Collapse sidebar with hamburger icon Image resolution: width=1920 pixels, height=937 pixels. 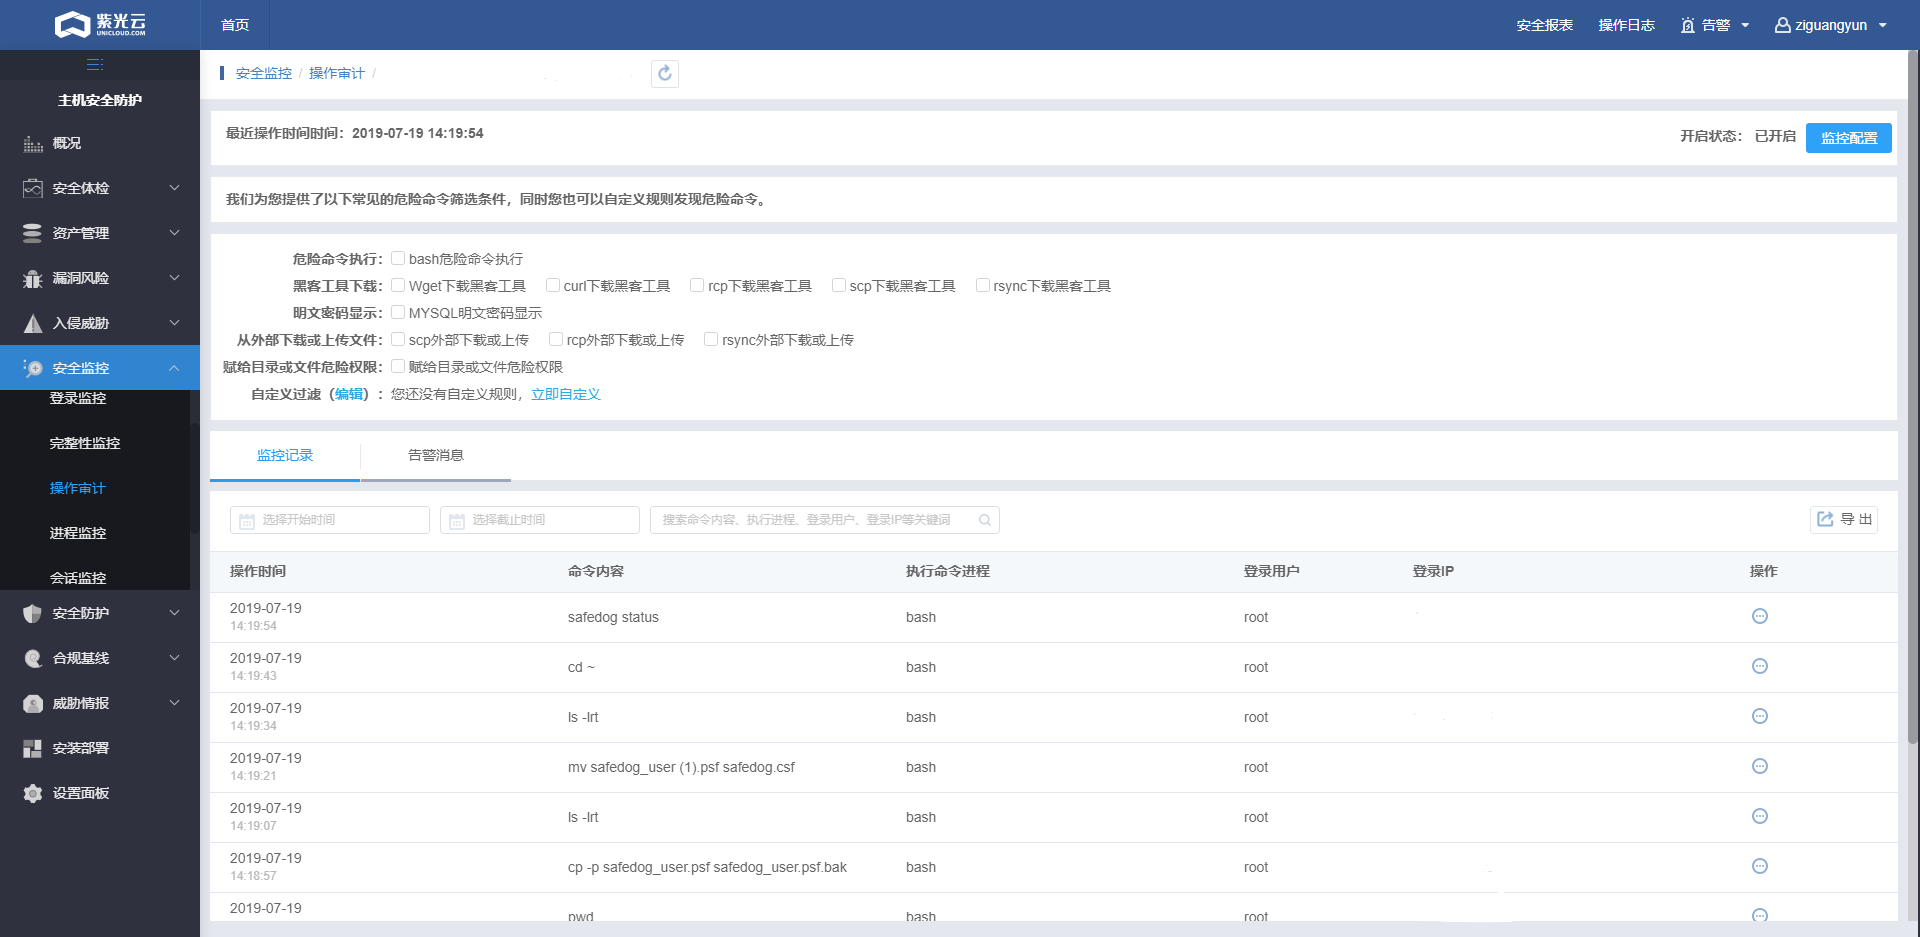point(95,65)
